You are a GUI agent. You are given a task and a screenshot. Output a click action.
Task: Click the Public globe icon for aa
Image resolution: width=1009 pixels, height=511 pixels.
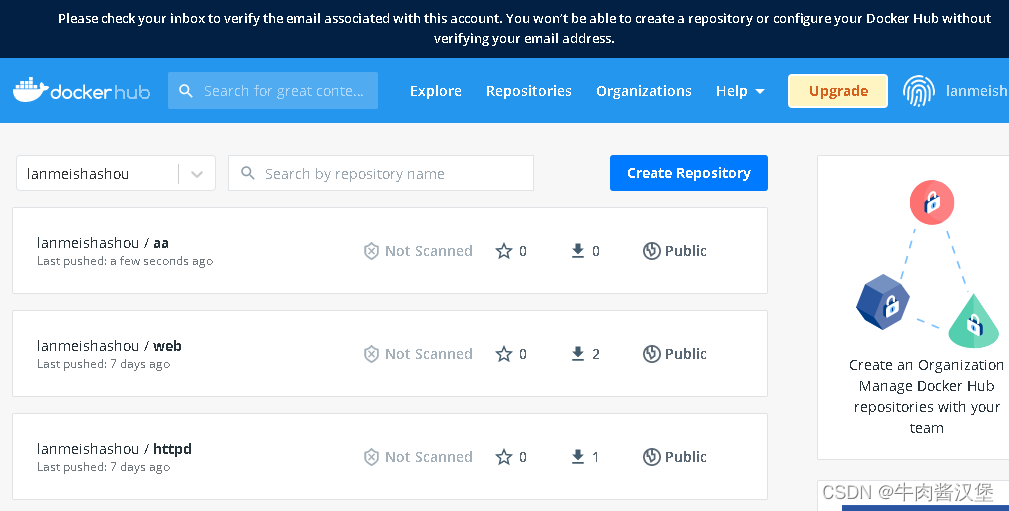[x=652, y=251]
